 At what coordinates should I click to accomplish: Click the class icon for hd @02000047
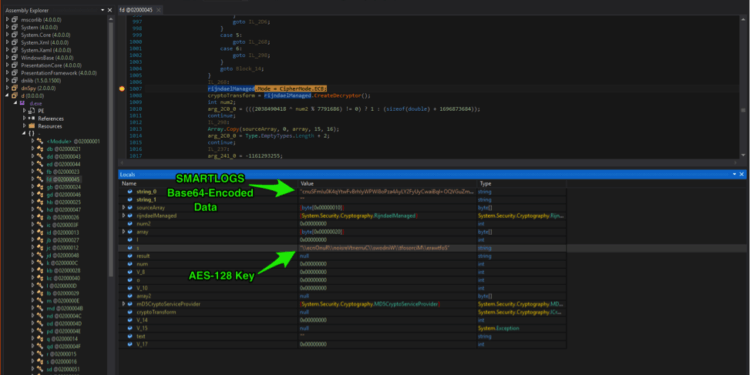[41, 210]
